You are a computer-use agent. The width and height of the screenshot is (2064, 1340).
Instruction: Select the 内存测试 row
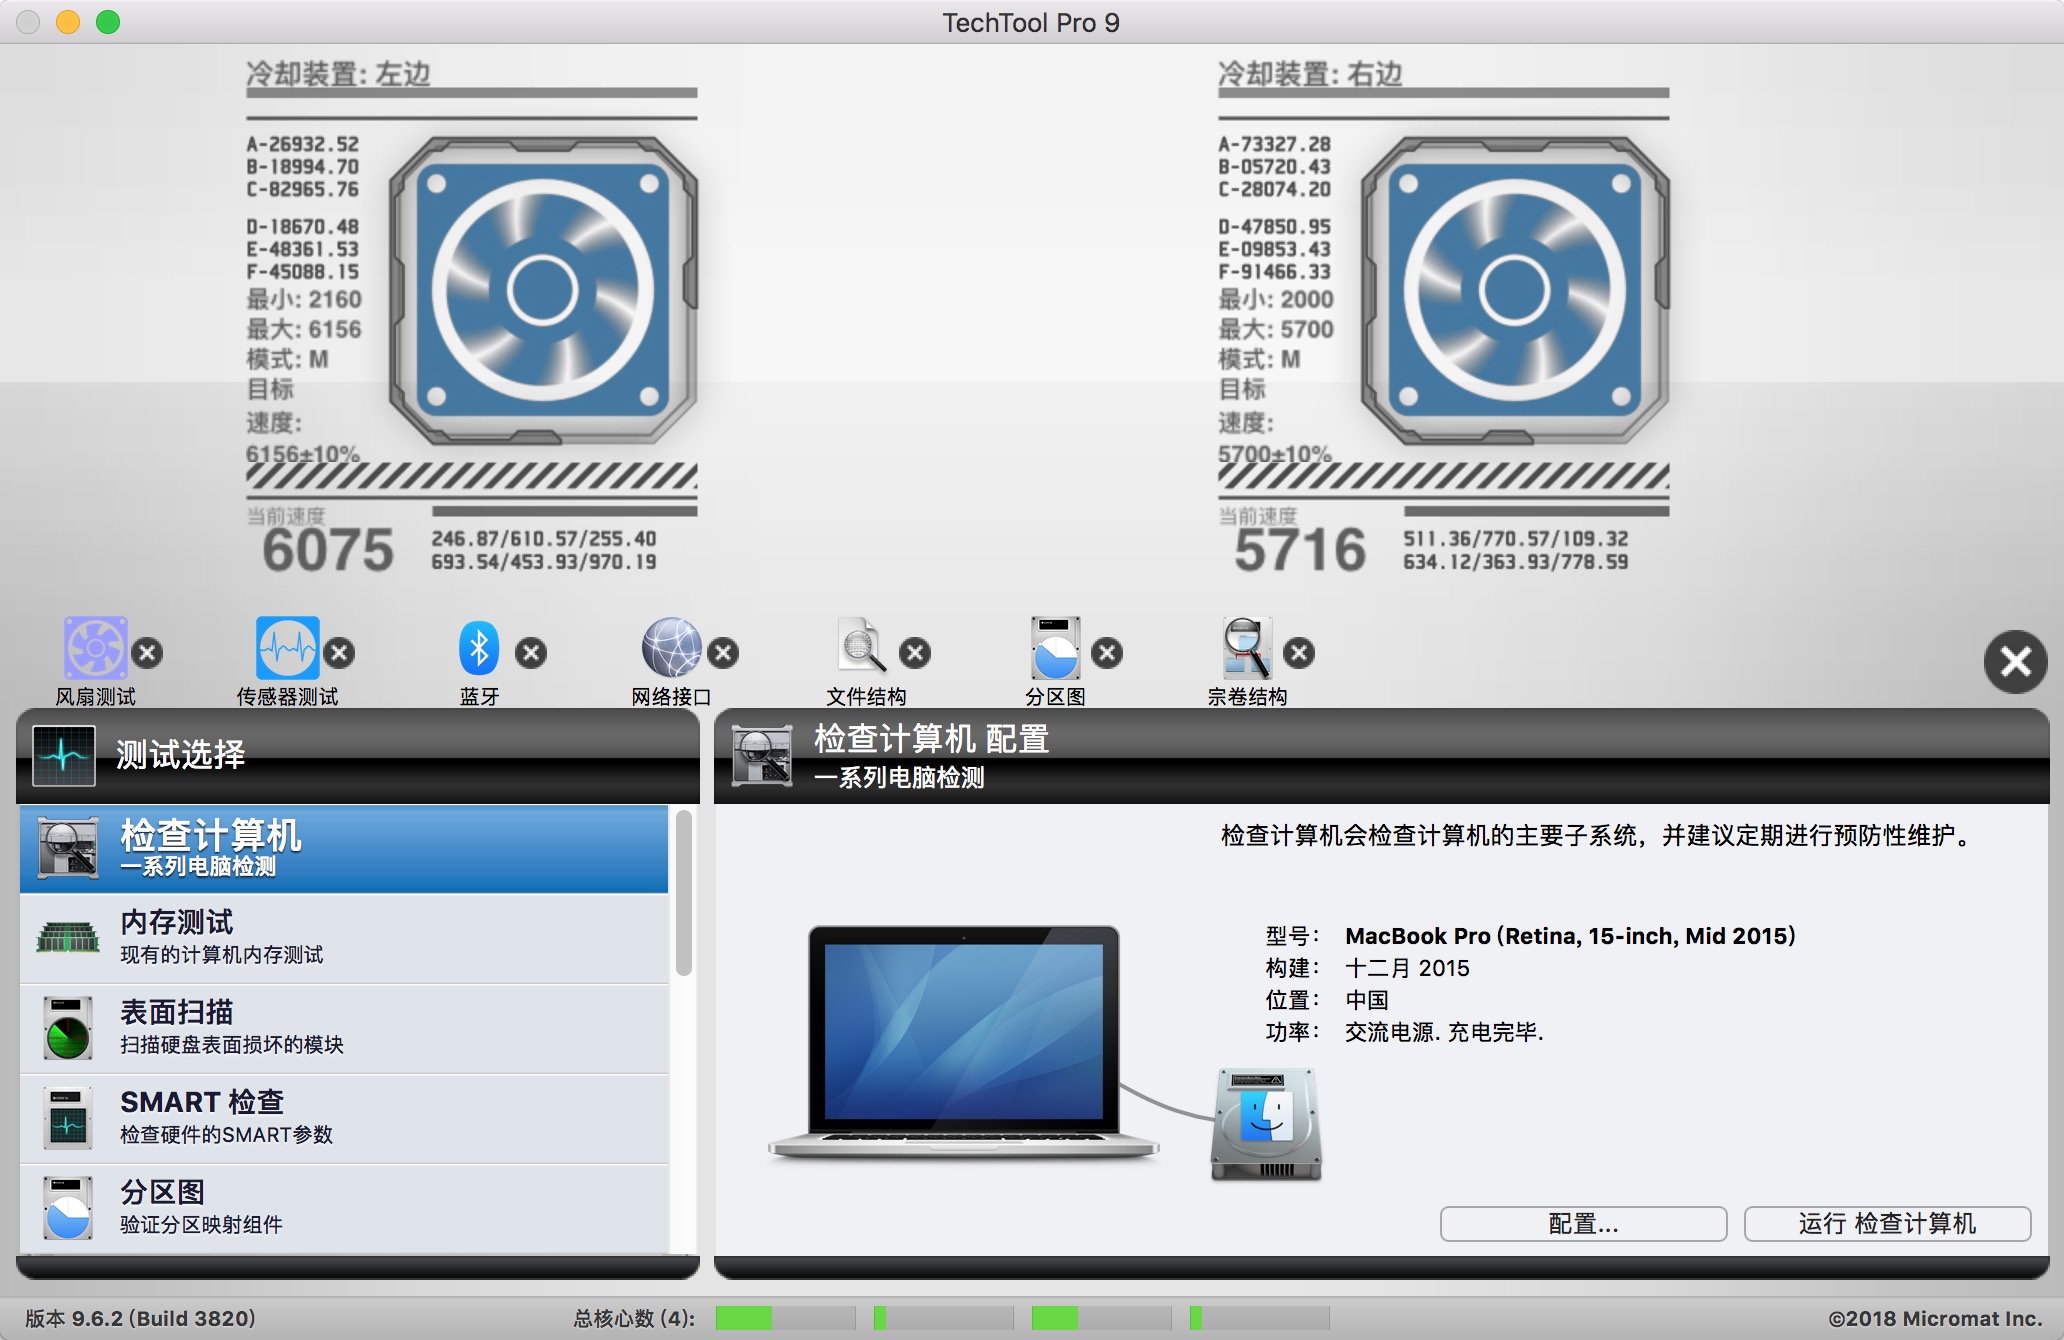(x=344, y=938)
